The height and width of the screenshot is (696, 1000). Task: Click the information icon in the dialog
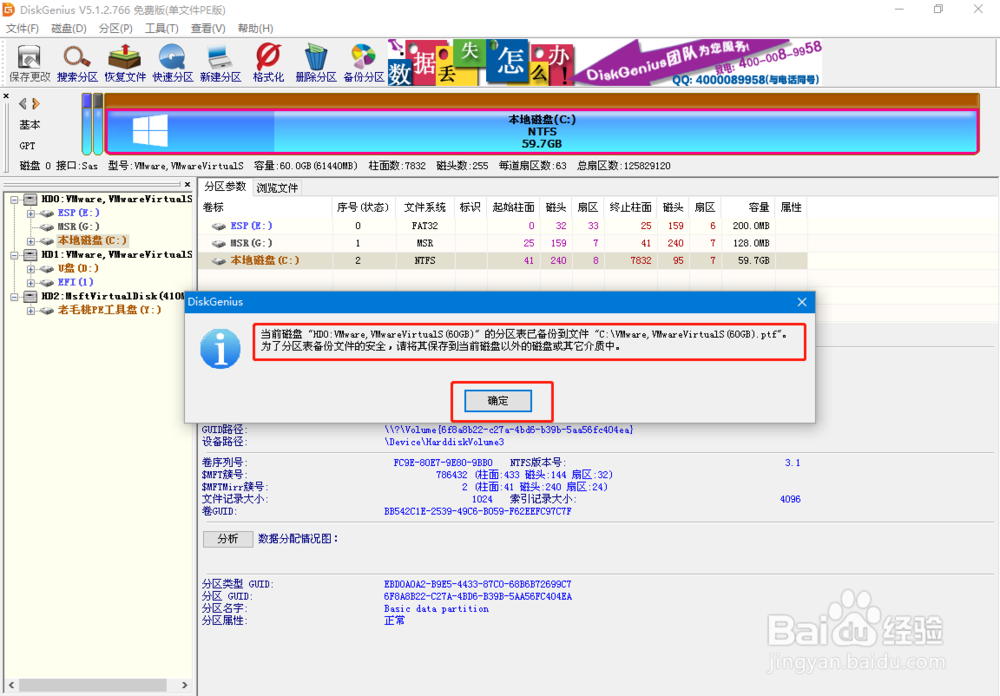coord(221,349)
